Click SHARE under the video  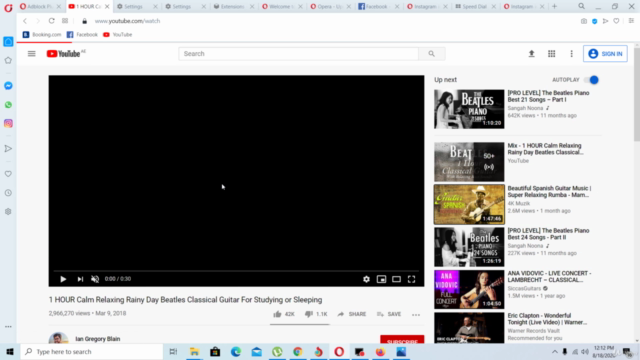[x=352, y=314]
